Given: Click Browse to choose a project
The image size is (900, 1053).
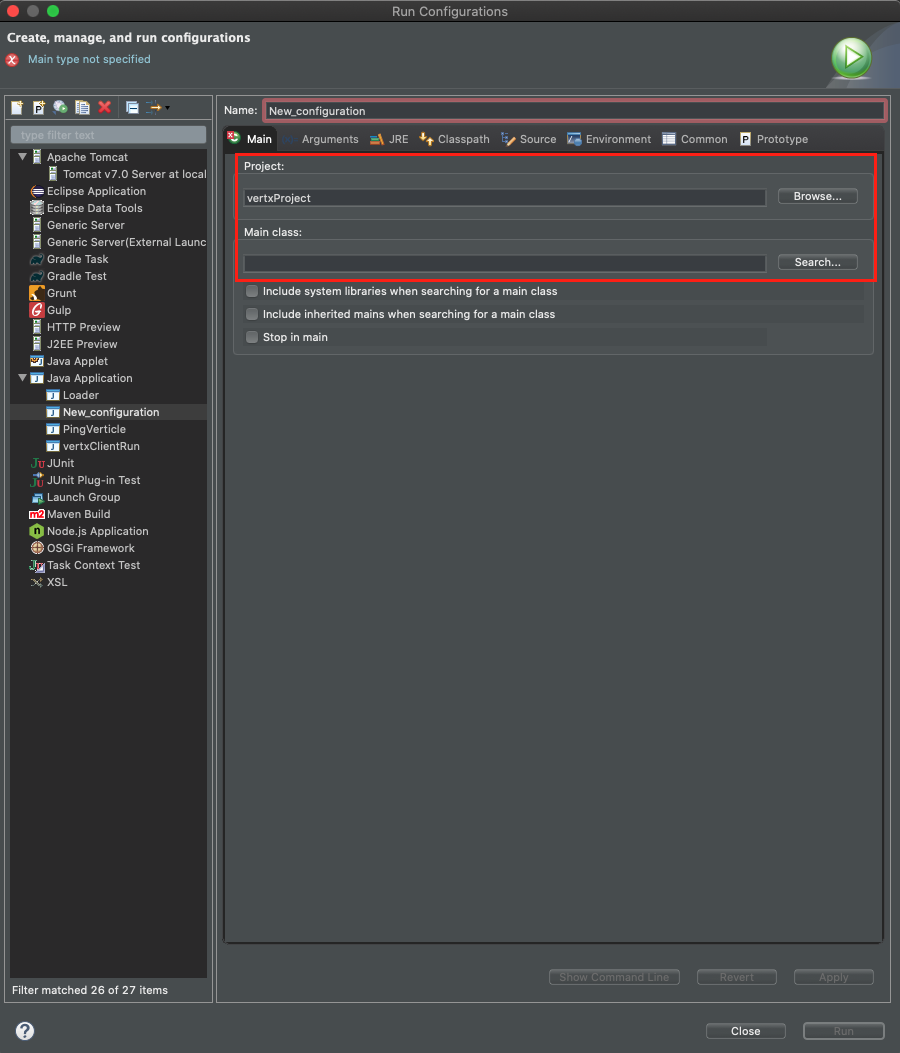Looking at the screenshot, I should [817, 196].
